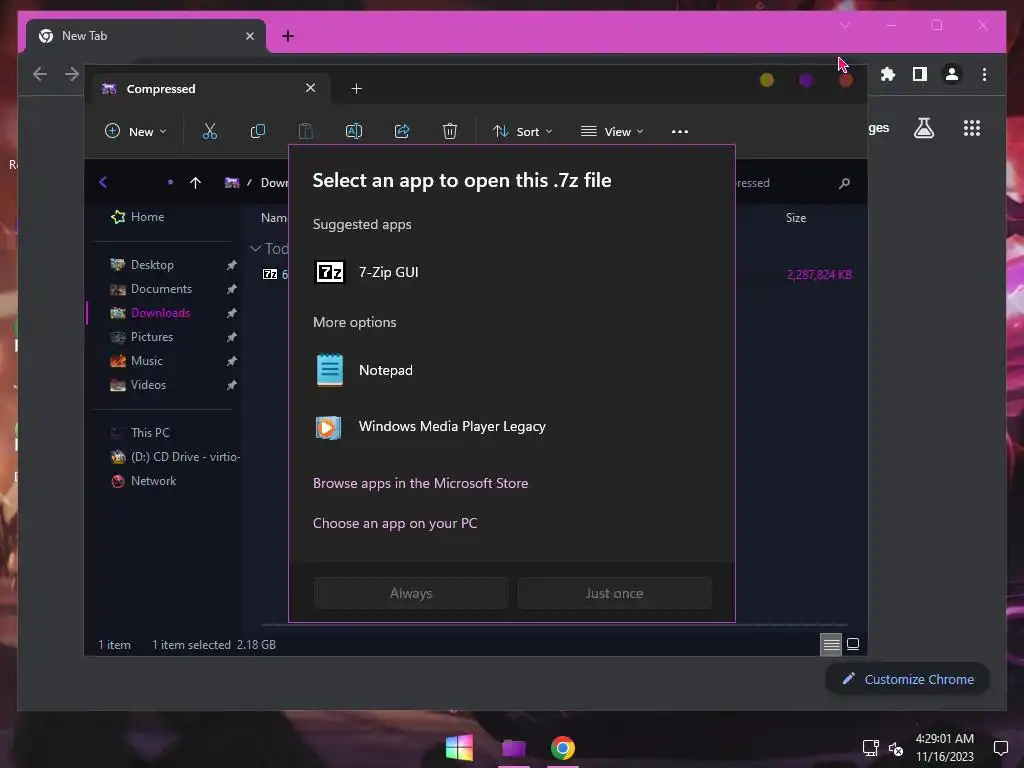Screen dimensions: 1024x768
Task: Open Home in the navigation pane
Action: point(138,217)
